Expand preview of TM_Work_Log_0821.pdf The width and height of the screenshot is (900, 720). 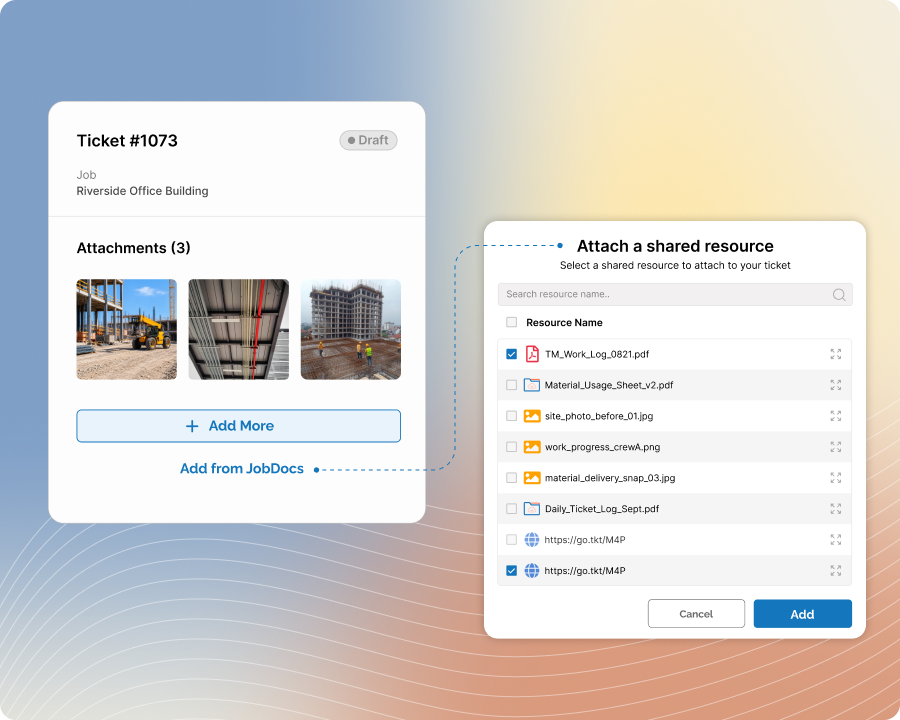pyautogui.click(x=836, y=354)
